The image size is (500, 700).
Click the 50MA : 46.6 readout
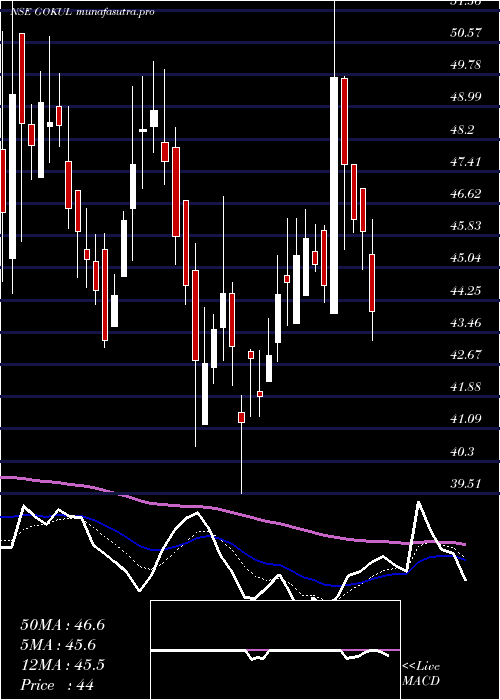62,625
